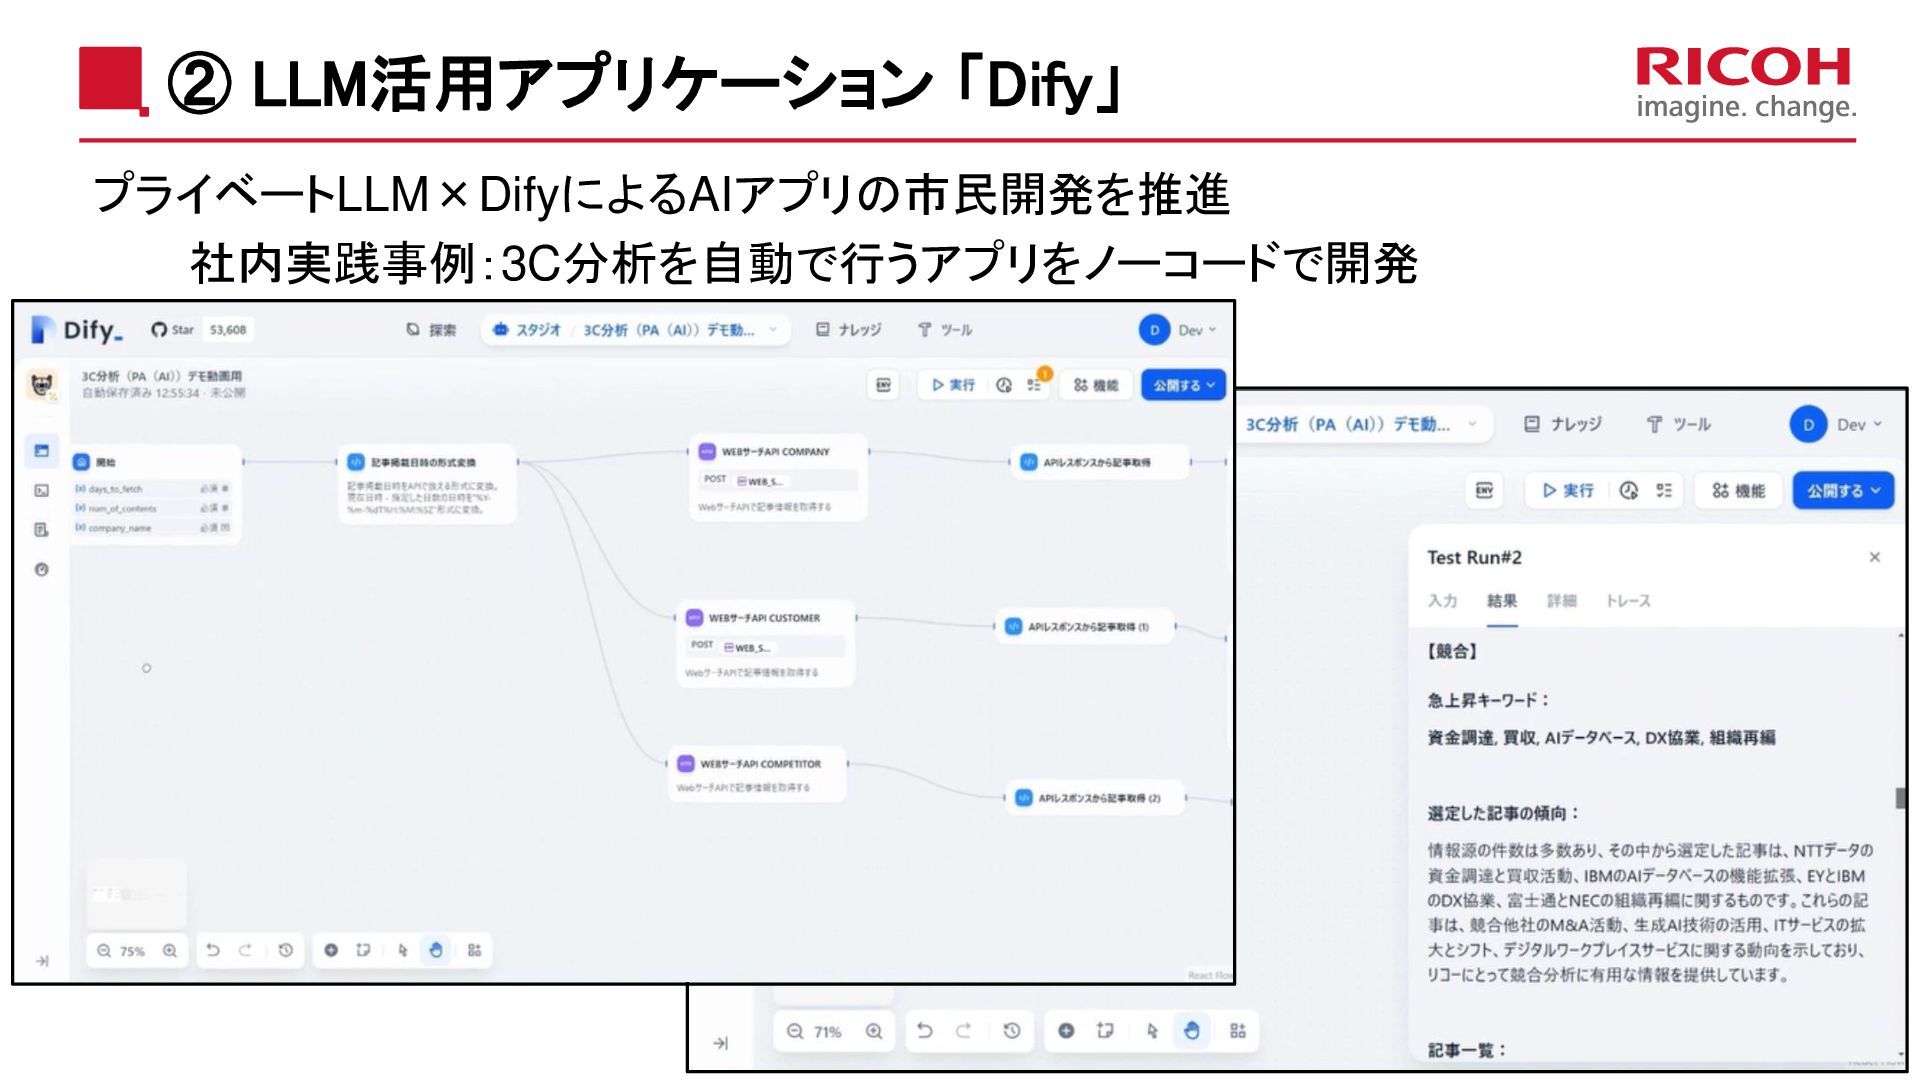This screenshot has width=1920, height=1080.
Task: Add node plus icon in left window
Action: [331, 950]
